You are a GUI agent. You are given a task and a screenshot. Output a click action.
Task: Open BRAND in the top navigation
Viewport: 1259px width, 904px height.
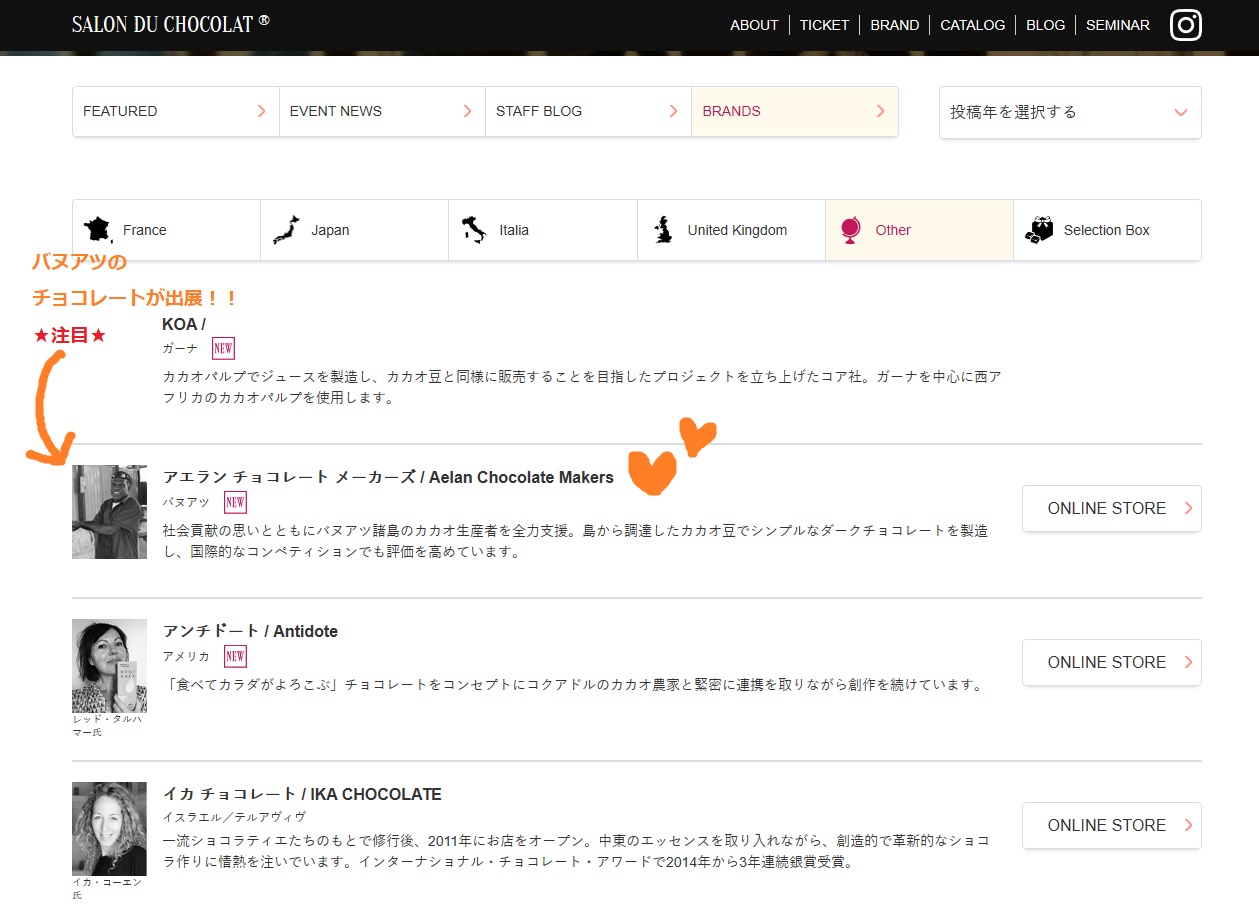pyautogui.click(x=895, y=25)
